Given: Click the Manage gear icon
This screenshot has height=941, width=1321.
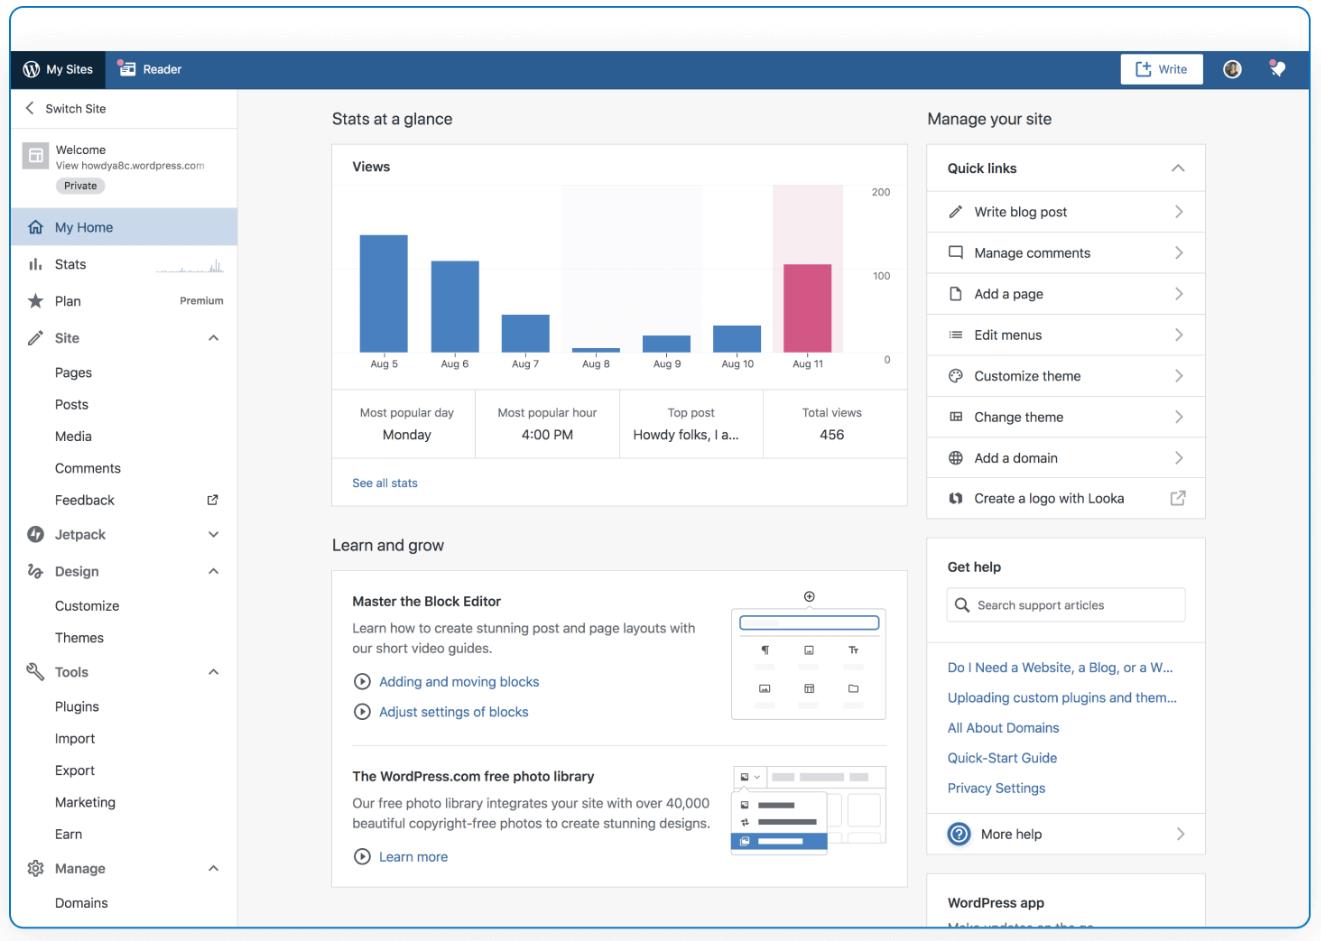Looking at the screenshot, I should (x=35, y=868).
